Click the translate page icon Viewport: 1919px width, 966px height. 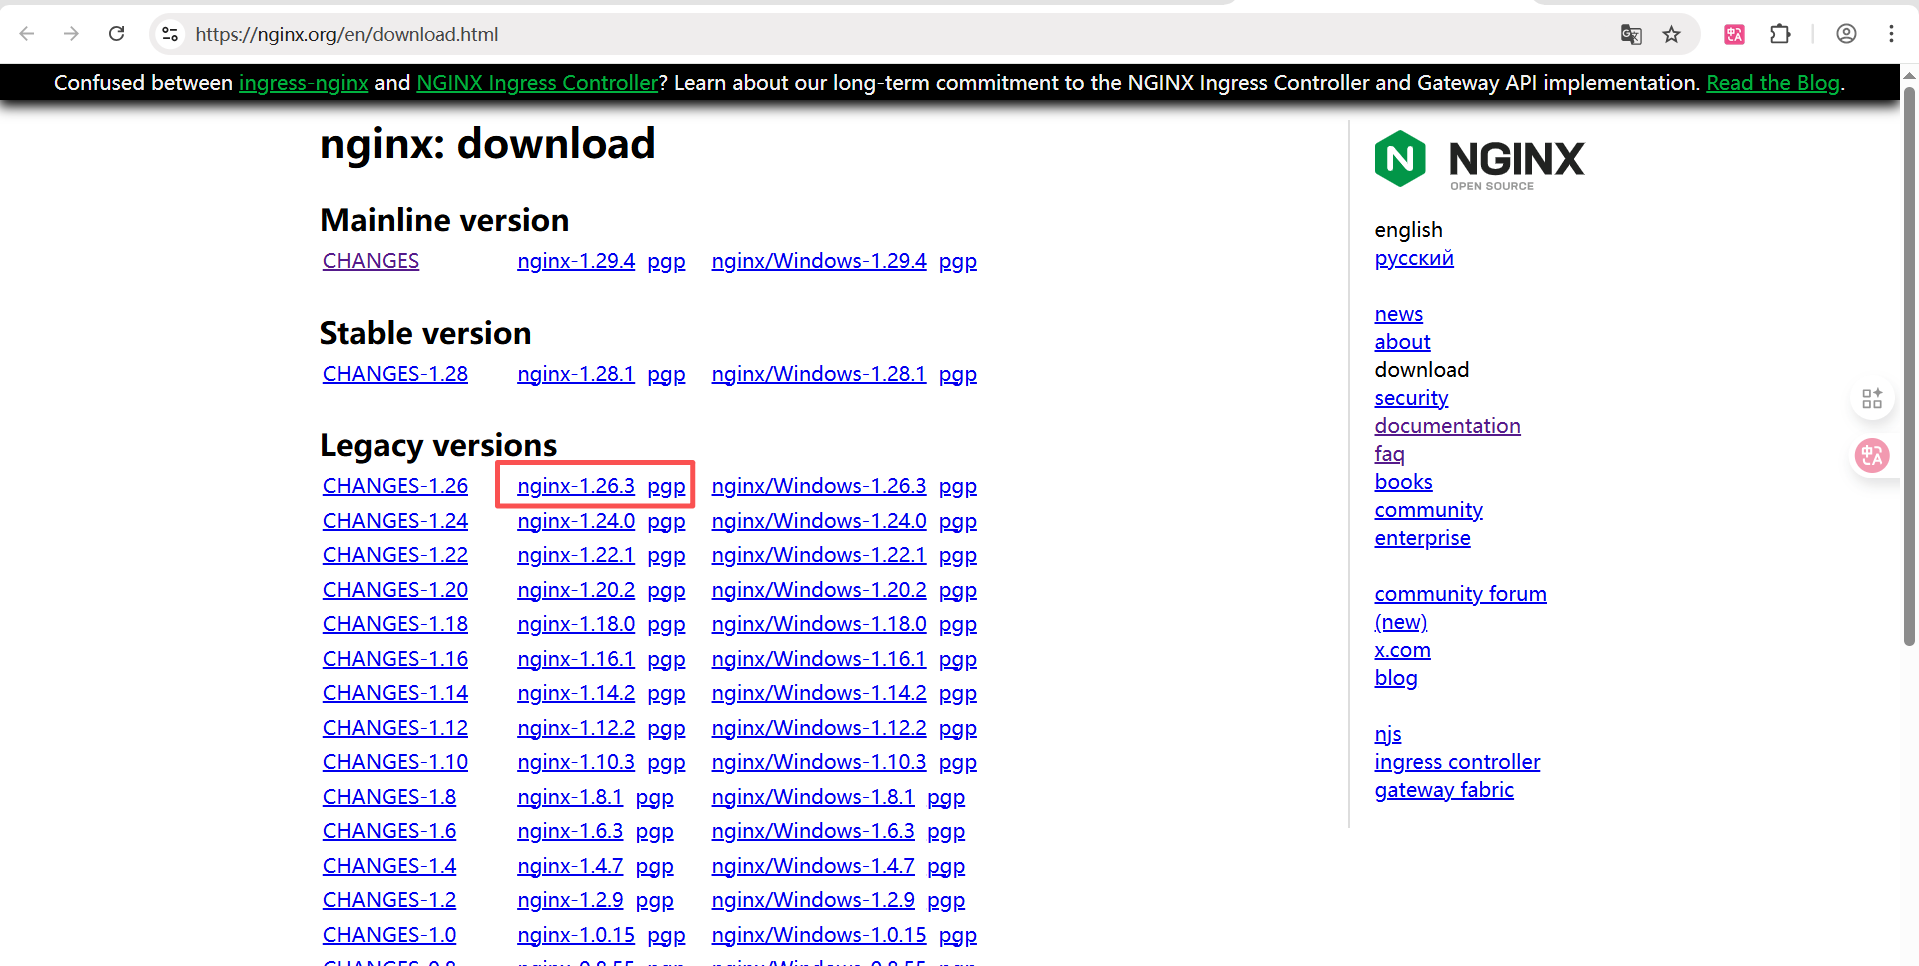coord(1631,34)
